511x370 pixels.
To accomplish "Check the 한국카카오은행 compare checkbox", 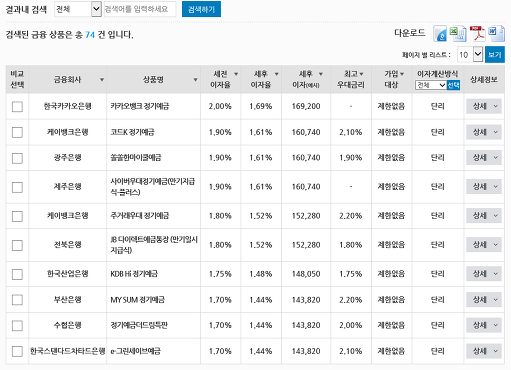I will pos(17,107).
